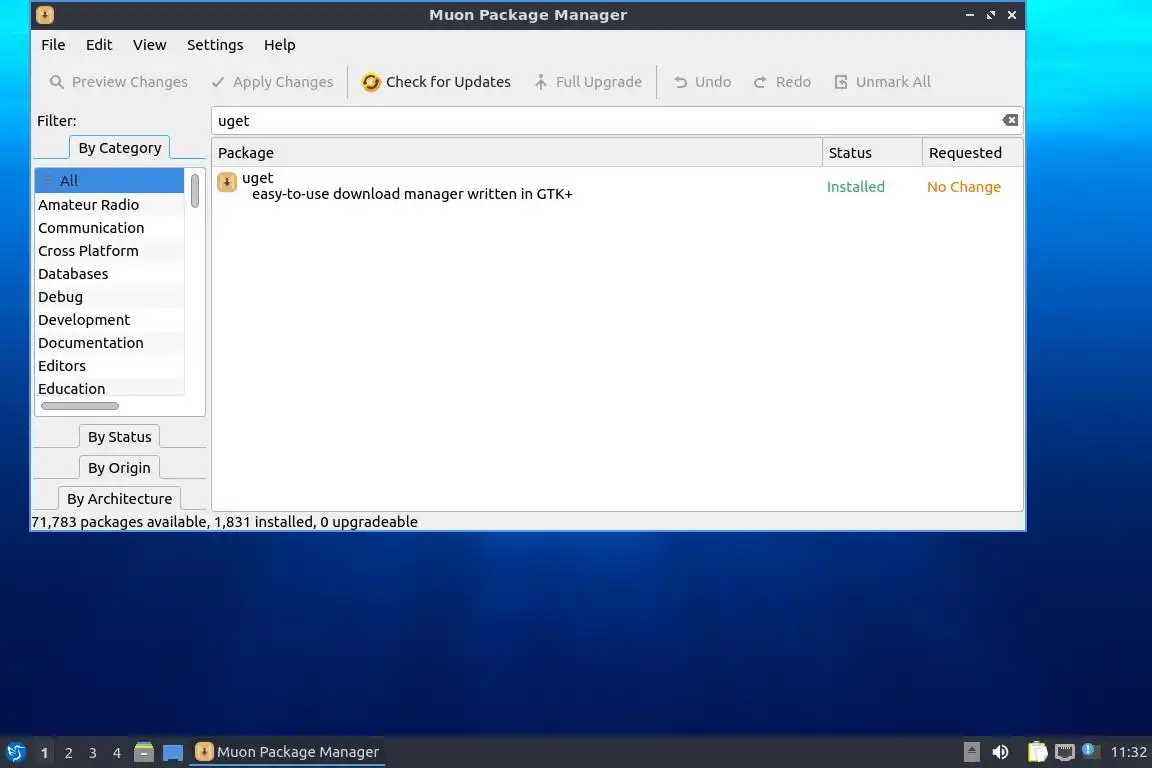Switch to the By Status filter tab

[x=119, y=437]
